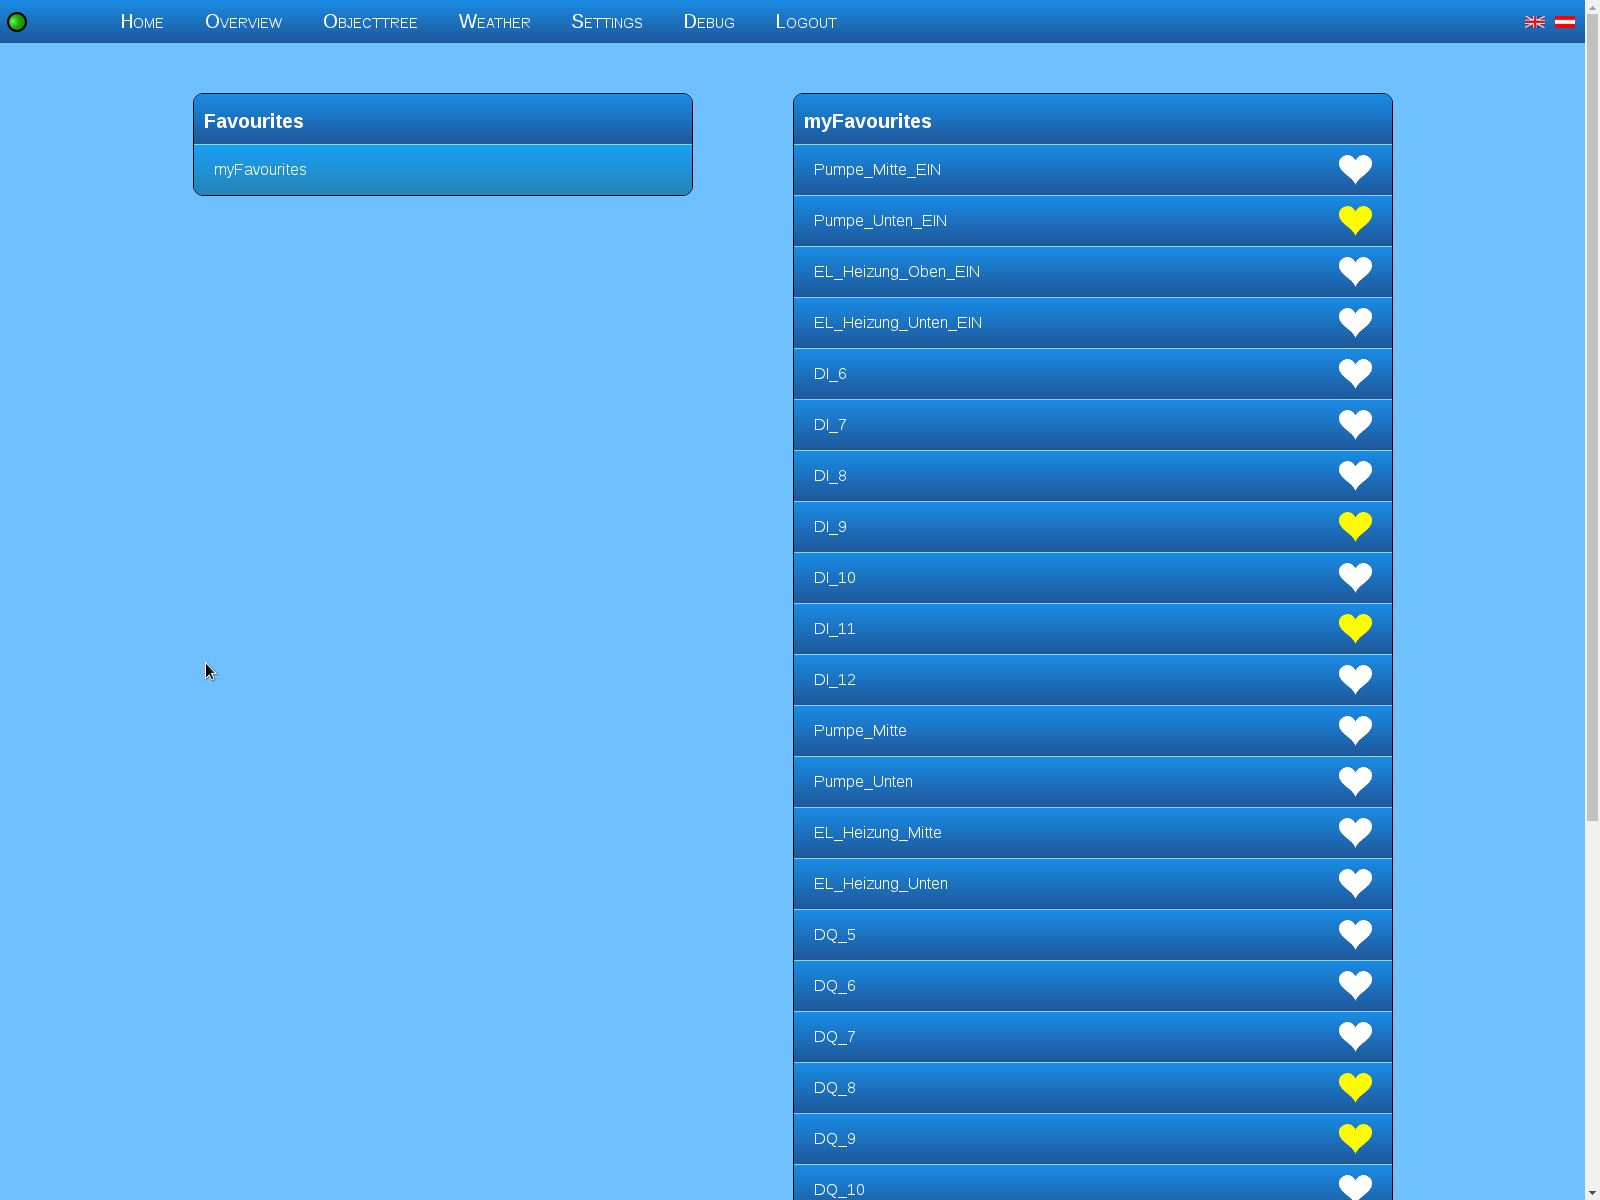The image size is (1600, 1200).
Task: Click the heart icon for Pumpe_Mitte_EIN
Action: [x=1355, y=169]
